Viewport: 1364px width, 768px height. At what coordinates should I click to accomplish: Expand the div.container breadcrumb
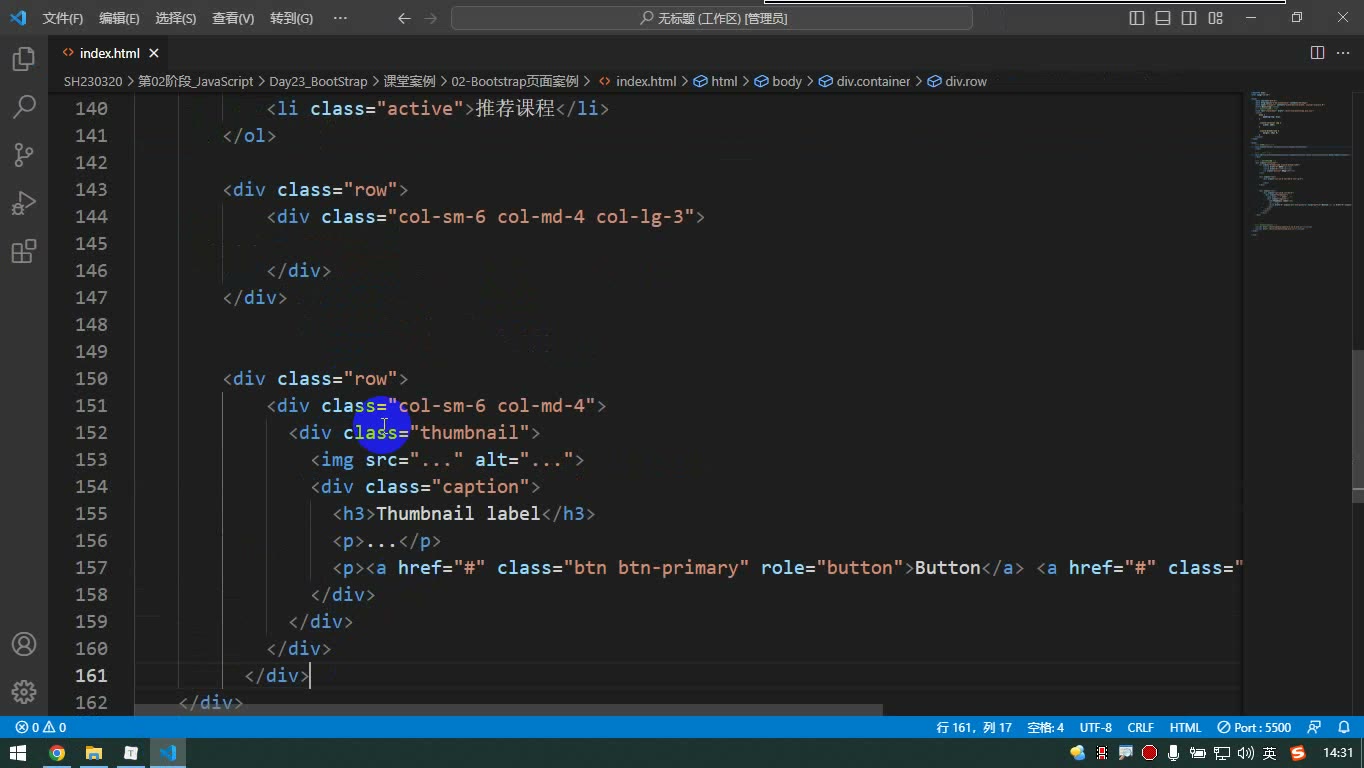click(864, 81)
